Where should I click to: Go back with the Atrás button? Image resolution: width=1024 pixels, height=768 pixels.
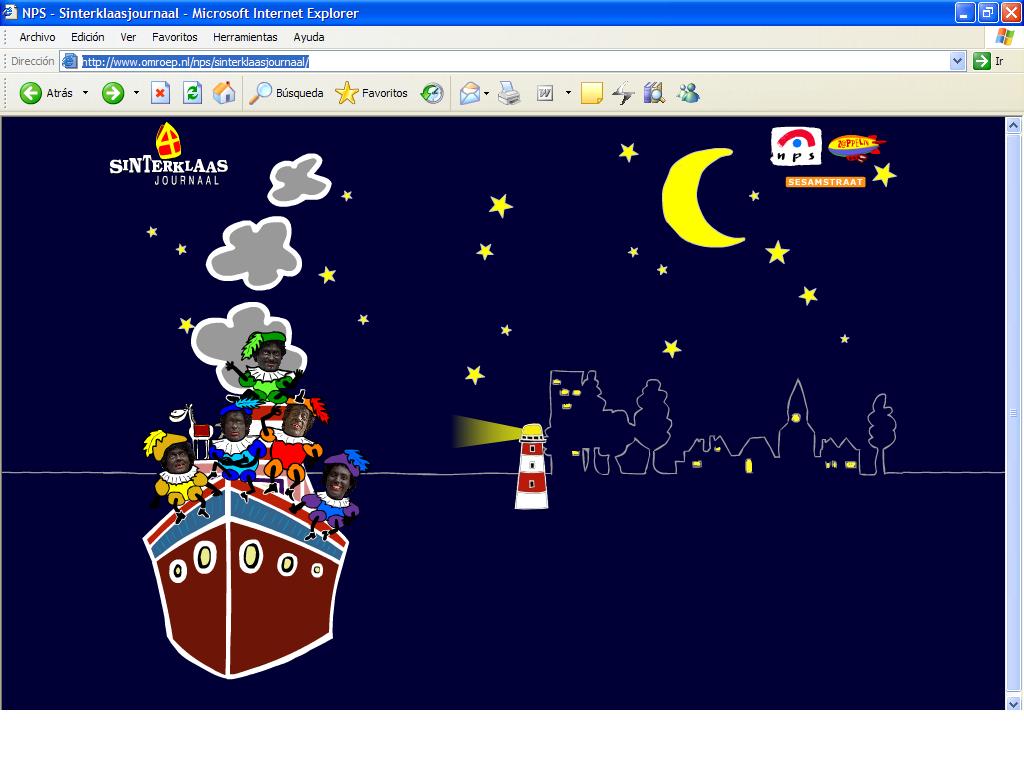[46, 93]
